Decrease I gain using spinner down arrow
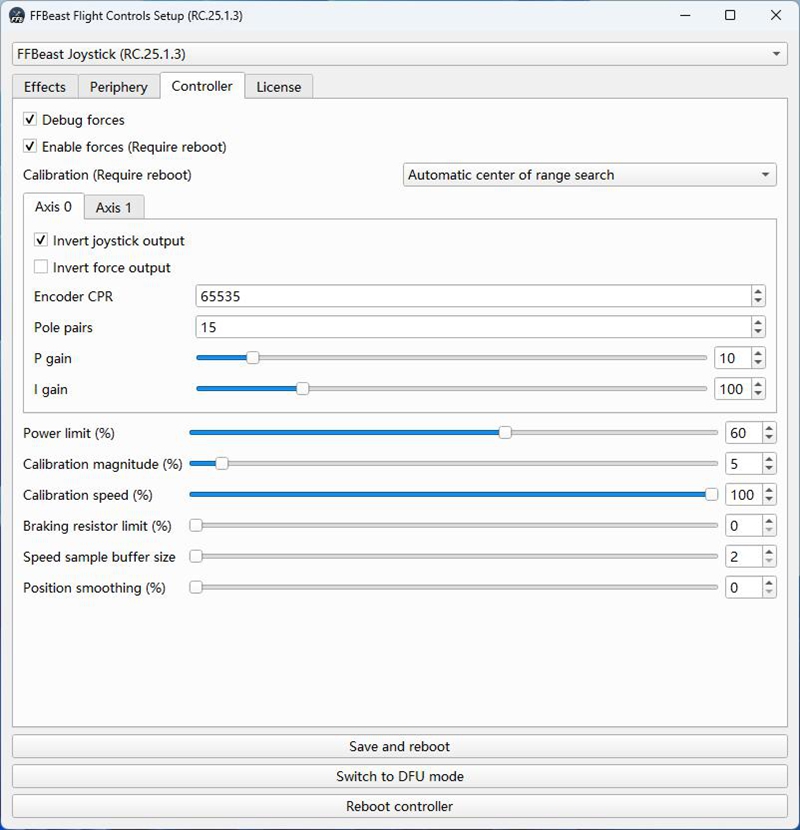 click(x=758, y=394)
